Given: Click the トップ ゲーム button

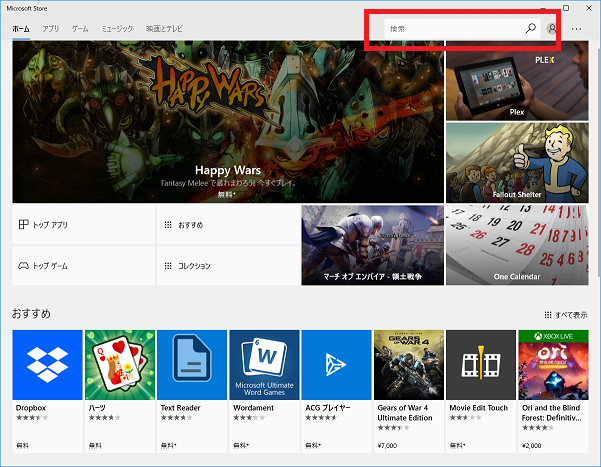Looking at the screenshot, I should pos(83,266).
